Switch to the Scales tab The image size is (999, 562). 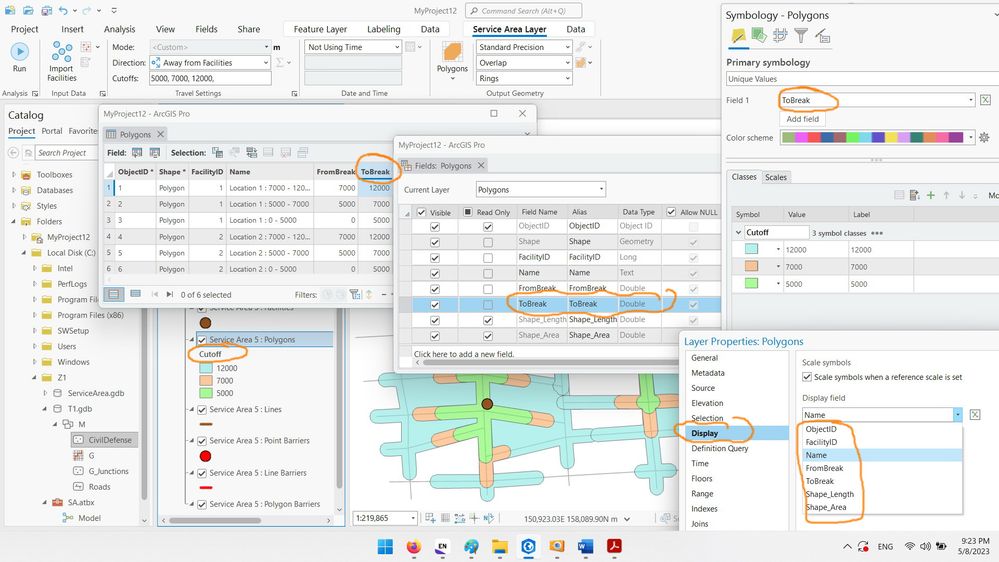(x=776, y=177)
